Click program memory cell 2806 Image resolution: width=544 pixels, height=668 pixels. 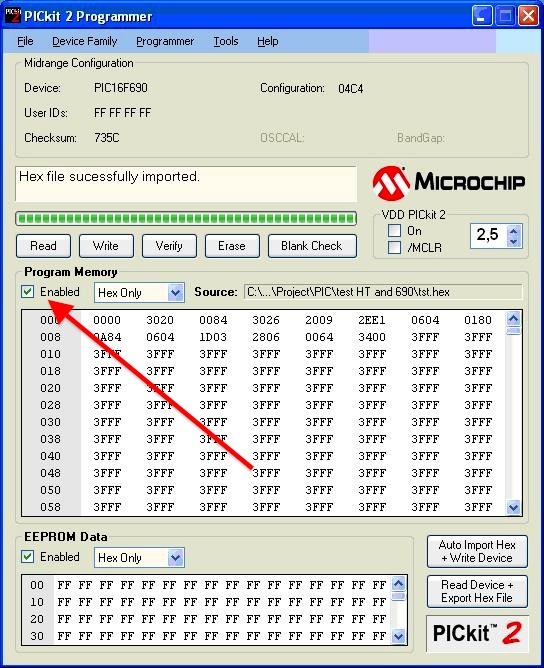(x=266, y=337)
